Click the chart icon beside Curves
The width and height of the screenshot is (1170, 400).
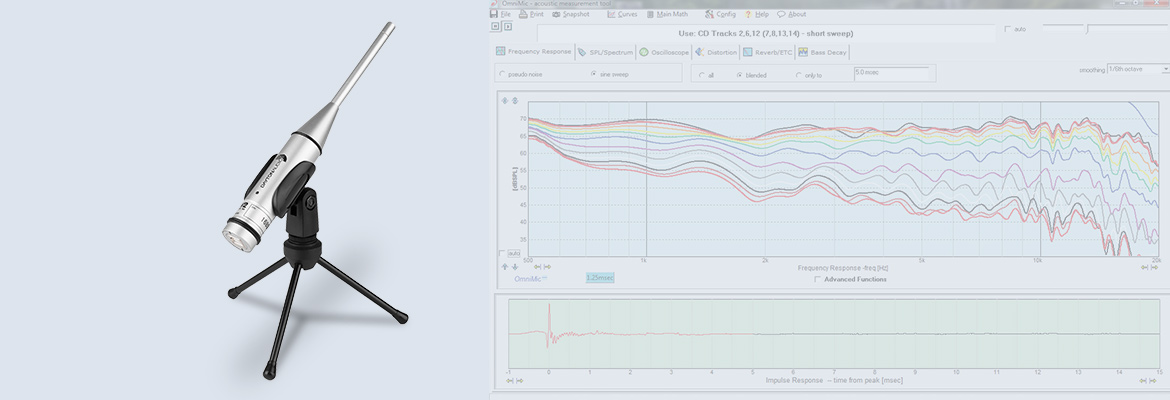point(611,14)
